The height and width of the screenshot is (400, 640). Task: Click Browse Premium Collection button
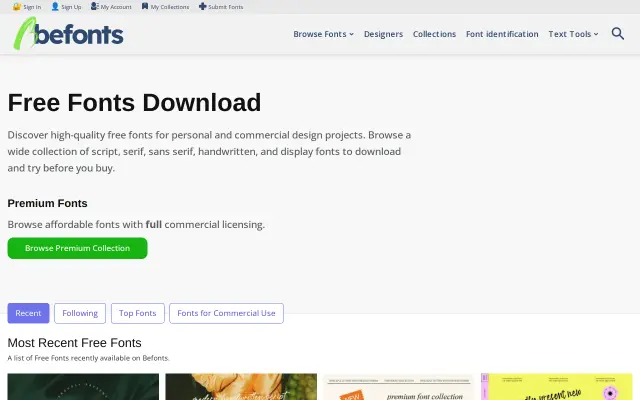coord(77,248)
